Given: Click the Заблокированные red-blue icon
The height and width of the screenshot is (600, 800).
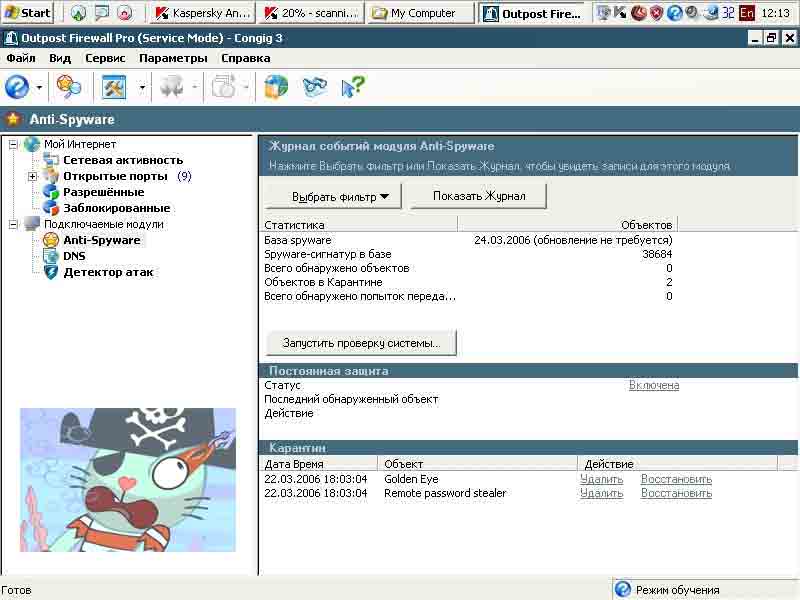Looking at the screenshot, I should click(x=51, y=208).
